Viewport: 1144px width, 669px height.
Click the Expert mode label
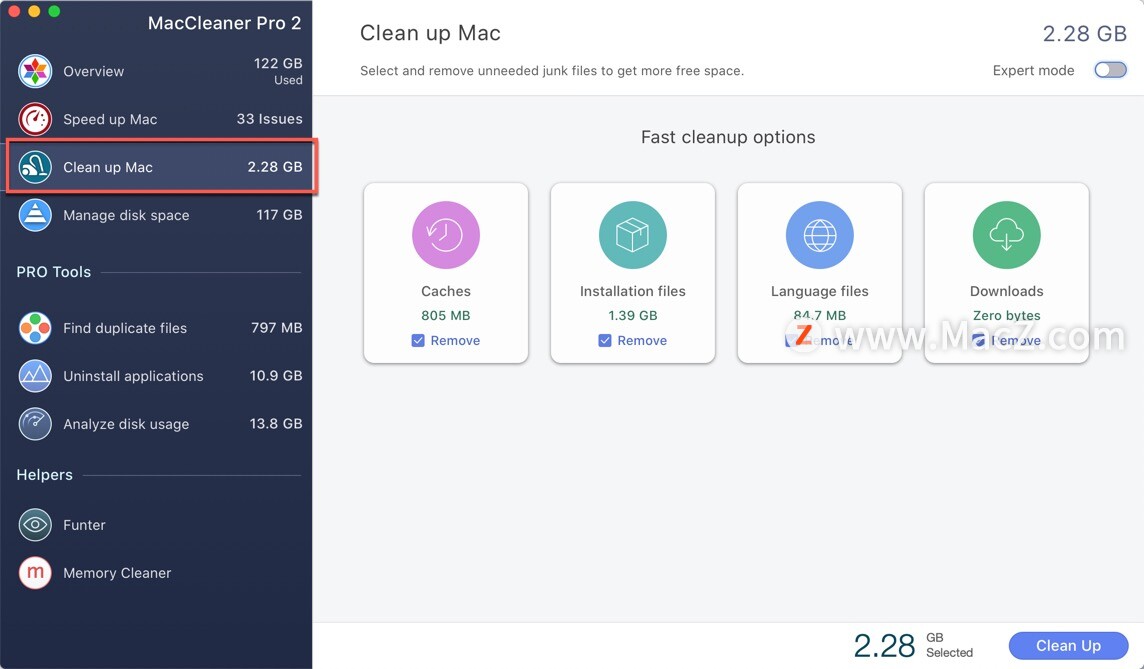1033,71
